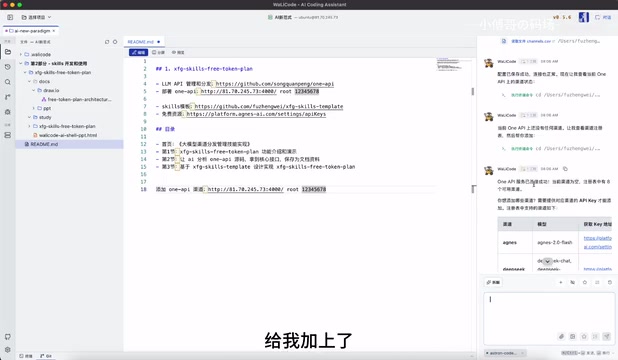This screenshot has width=618, height=360.
Task: Click the scroll-to-bottom chevron in chat
Action: (x=547, y=261)
